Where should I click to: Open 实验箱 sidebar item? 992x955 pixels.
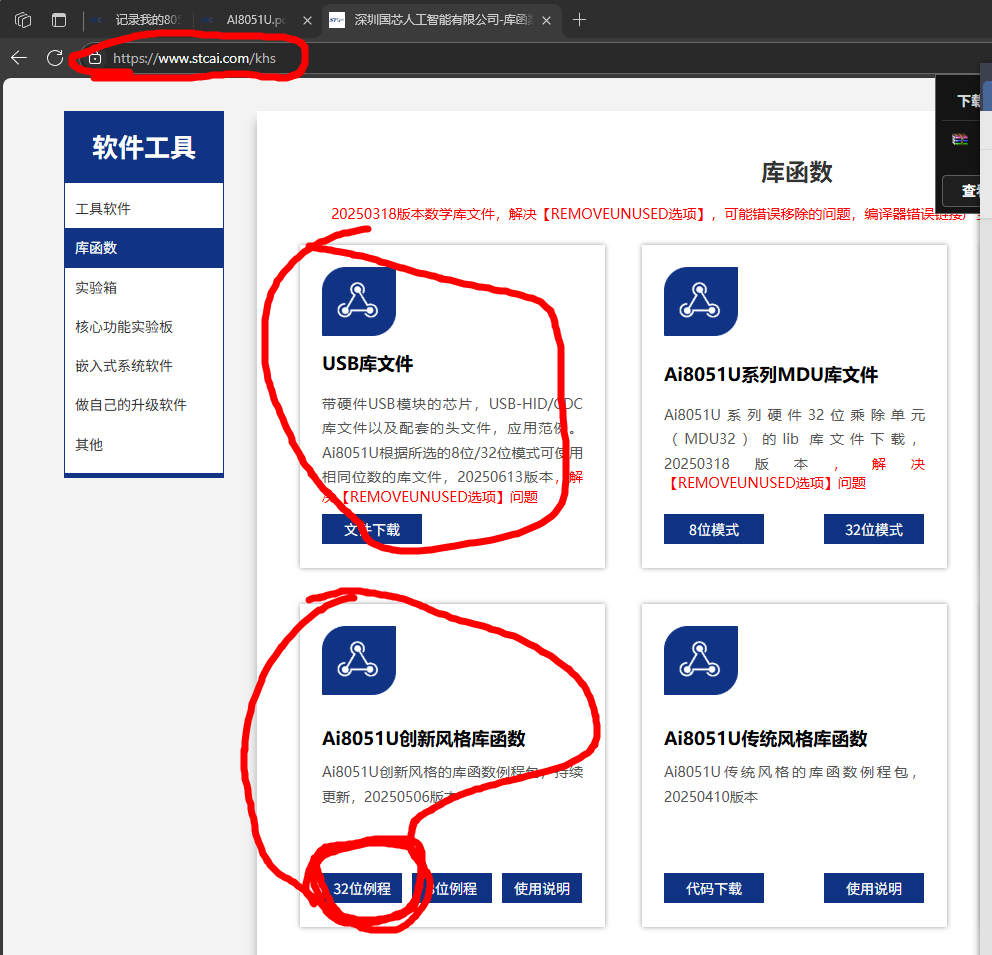pos(144,288)
